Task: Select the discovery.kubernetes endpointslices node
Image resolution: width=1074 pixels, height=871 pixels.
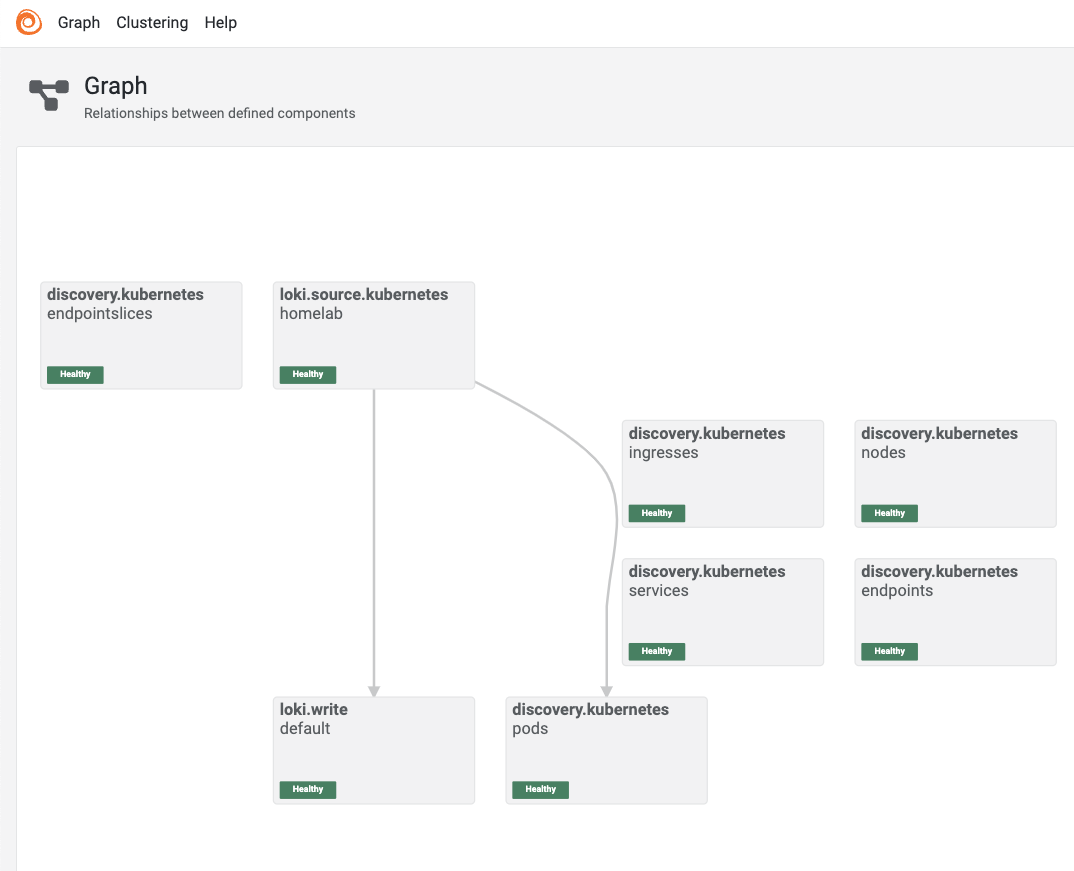Action: (141, 335)
